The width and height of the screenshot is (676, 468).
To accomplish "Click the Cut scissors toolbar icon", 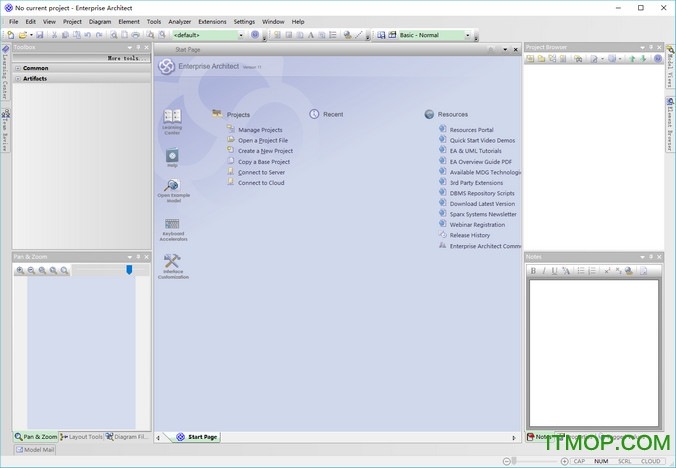I will point(54,35).
